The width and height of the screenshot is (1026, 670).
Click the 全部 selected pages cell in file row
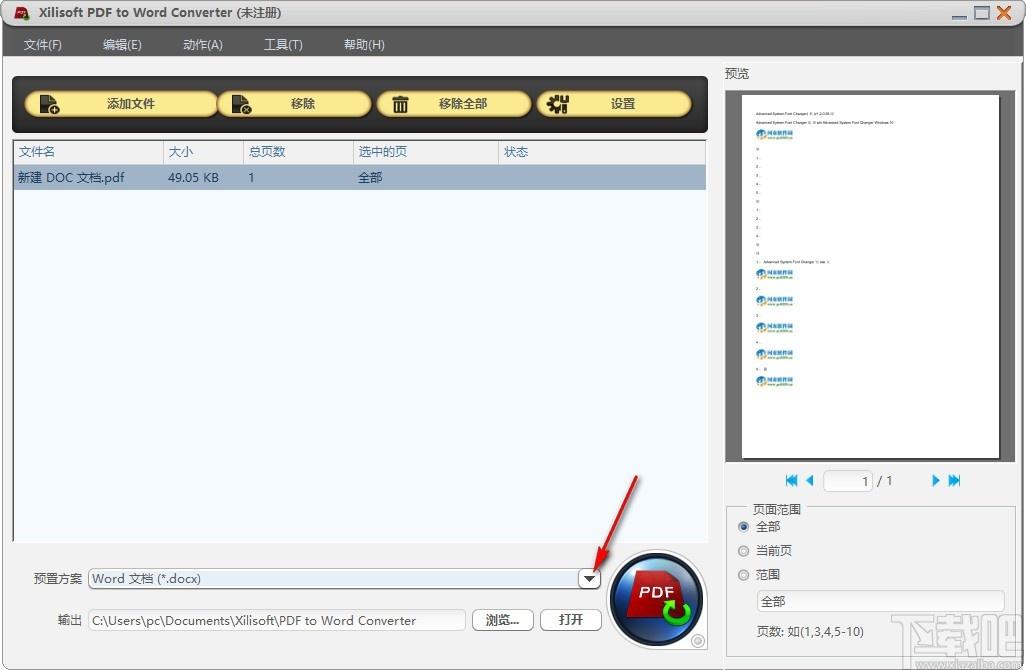[370, 177]
